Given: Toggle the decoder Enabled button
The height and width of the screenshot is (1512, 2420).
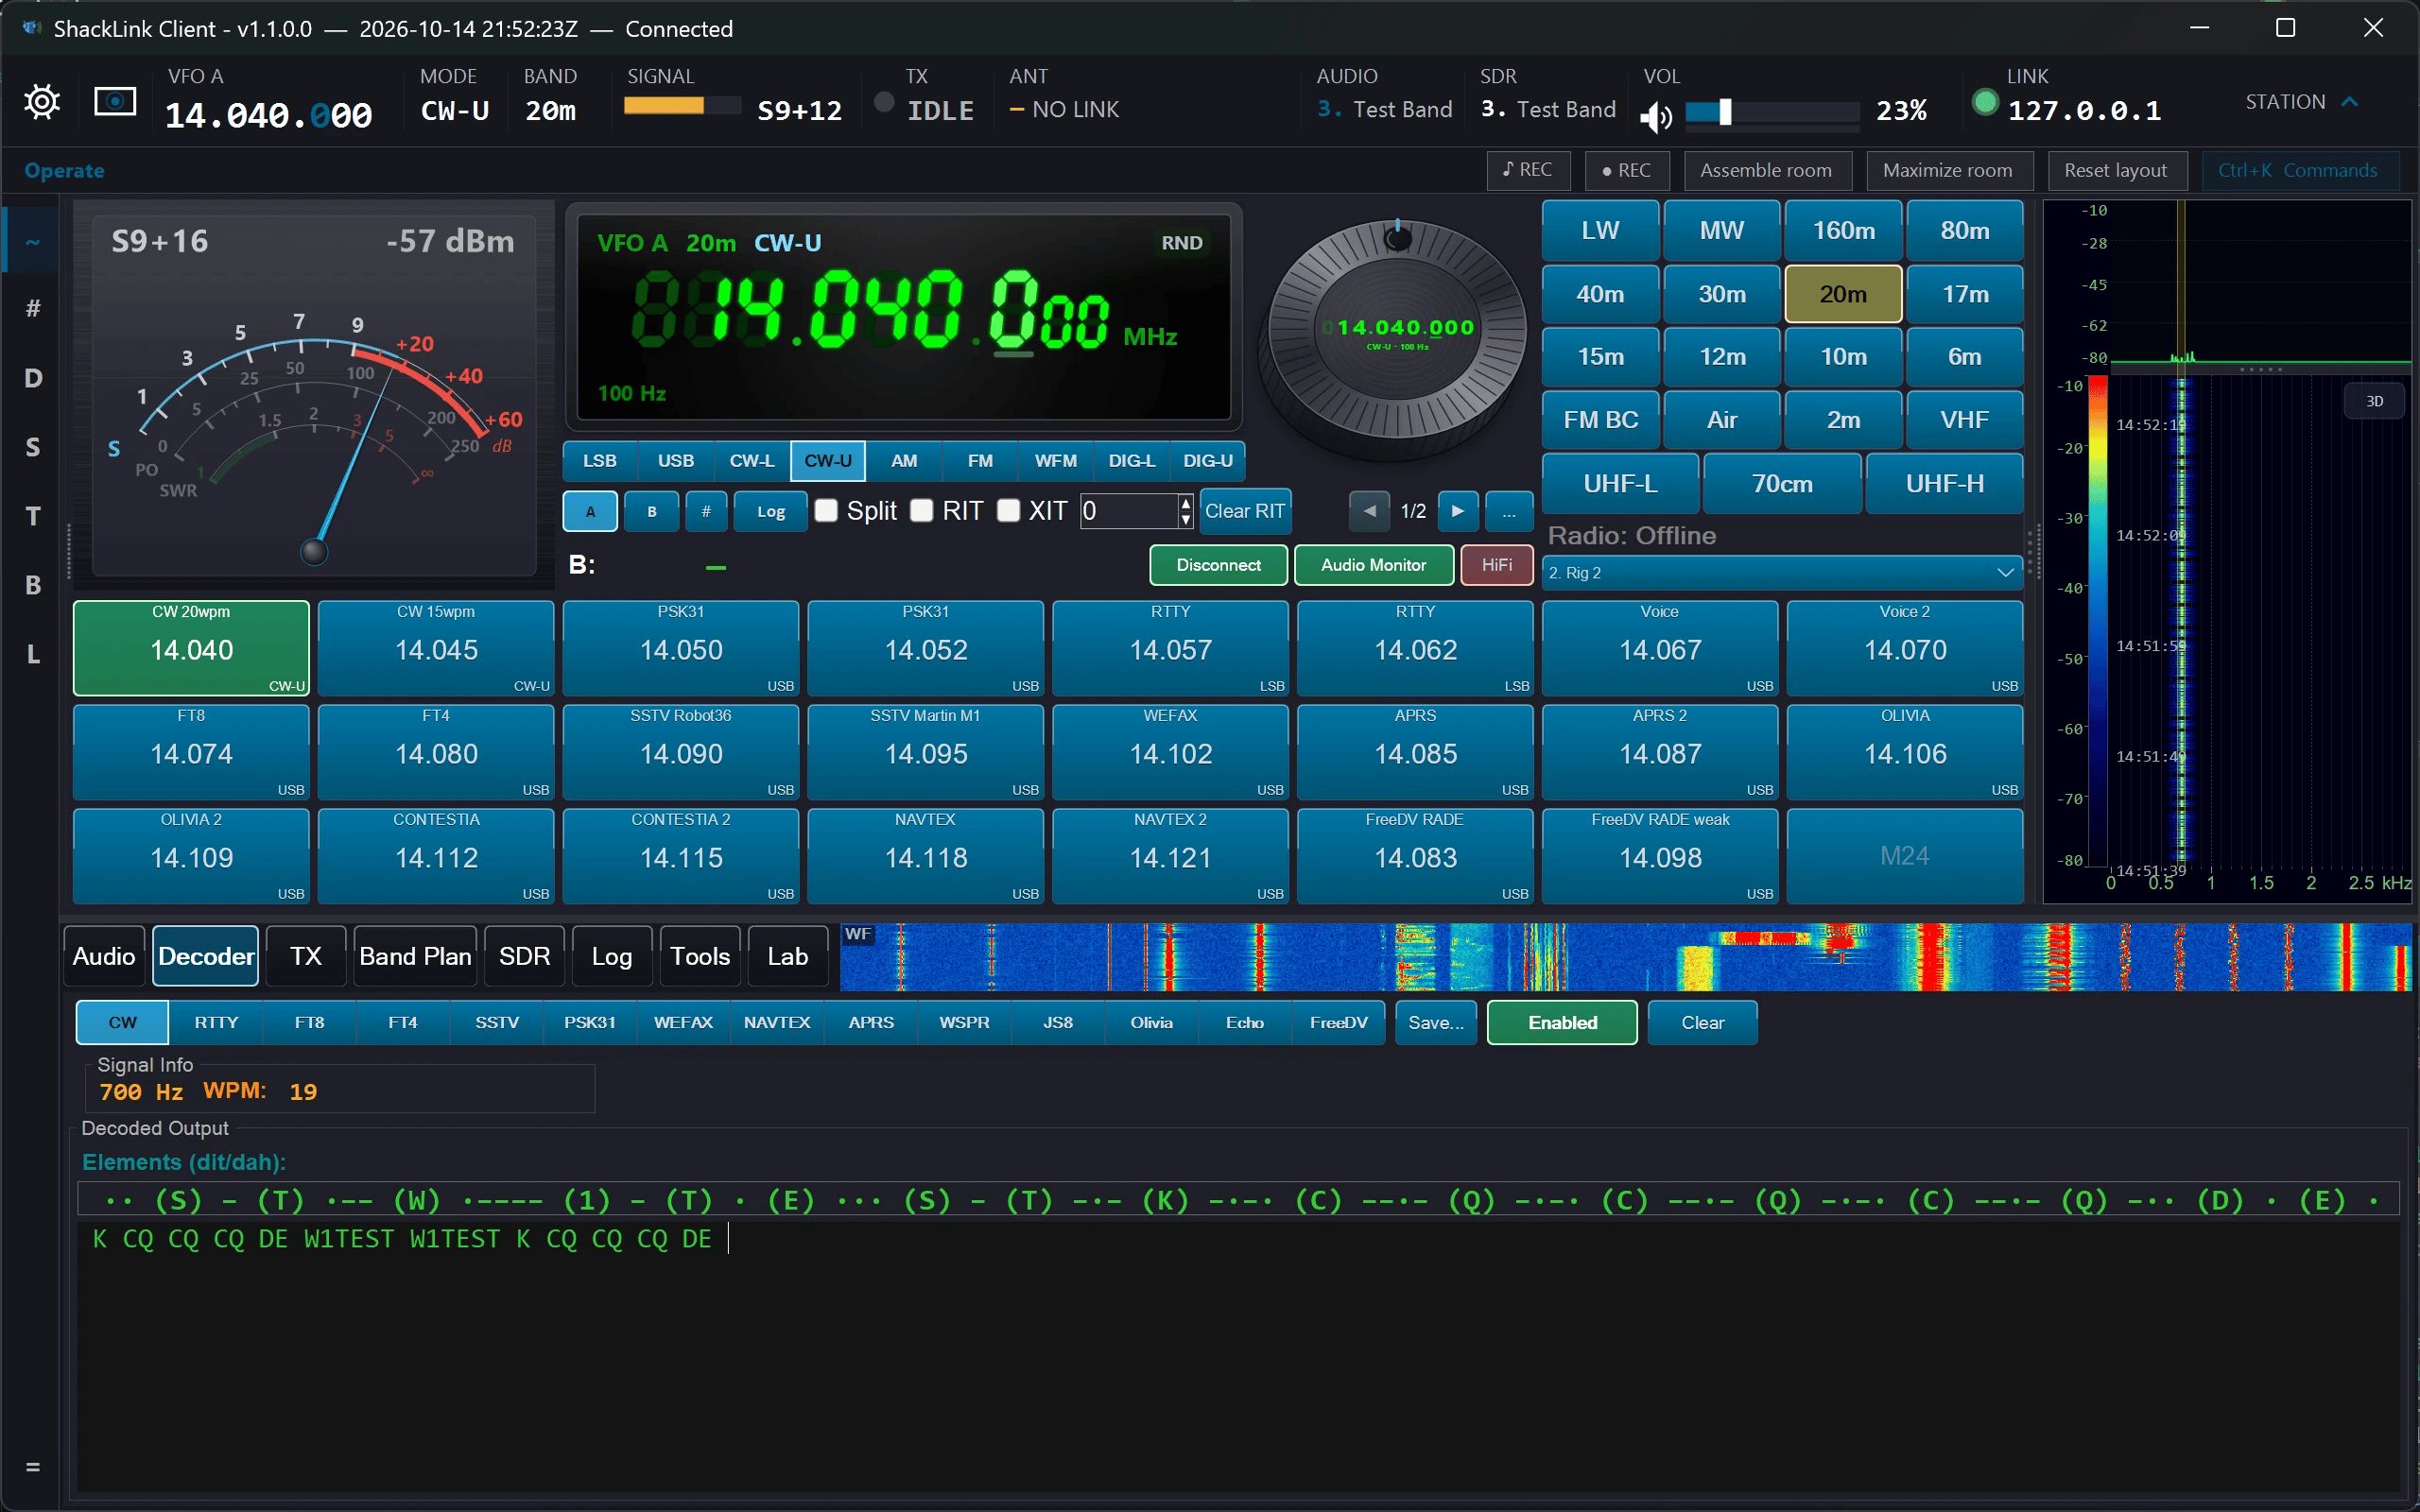Looking at the screenshot, I should pos(1562,1022).
